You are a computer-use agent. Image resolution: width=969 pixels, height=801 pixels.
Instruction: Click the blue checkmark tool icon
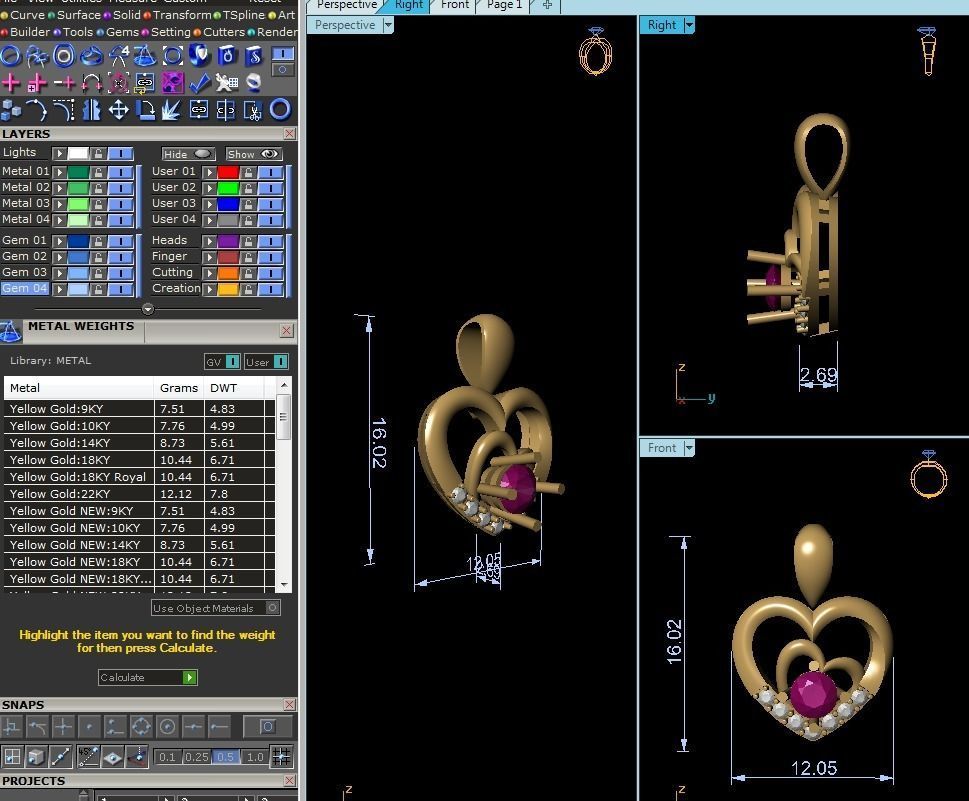pyautogui.click(x=199, y=82)
